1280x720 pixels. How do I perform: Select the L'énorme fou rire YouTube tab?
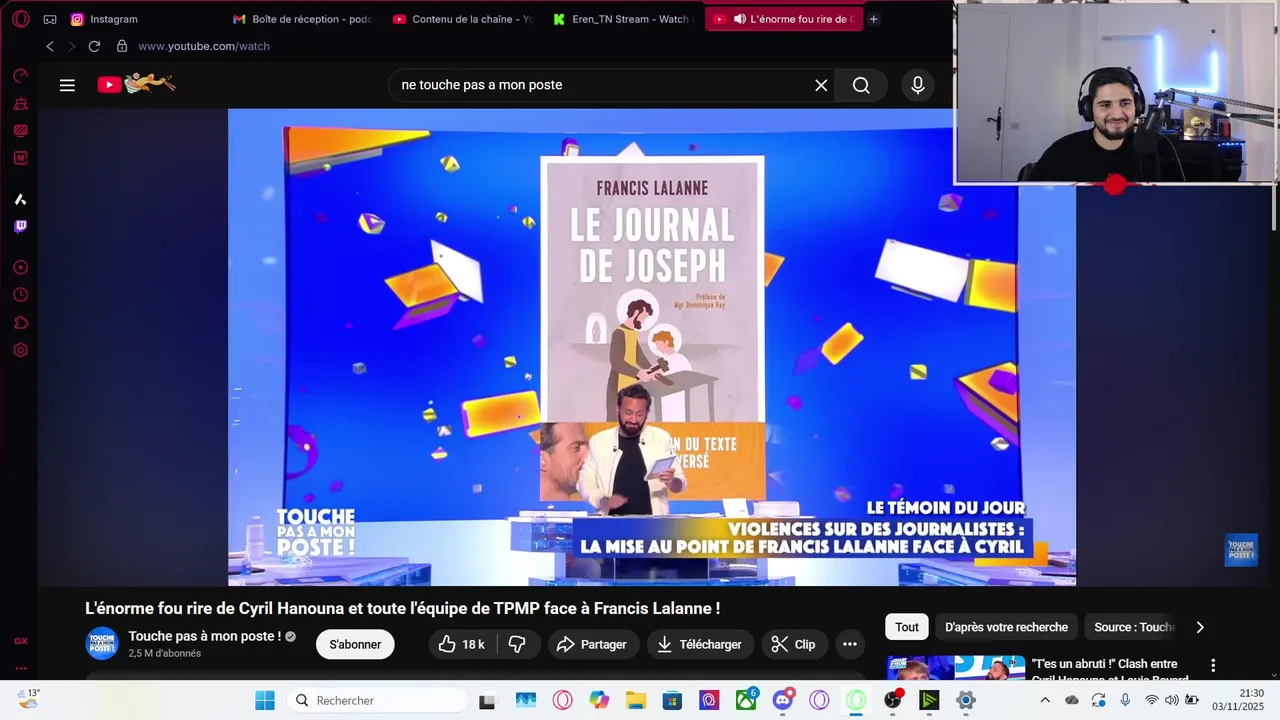click(784, 19)
